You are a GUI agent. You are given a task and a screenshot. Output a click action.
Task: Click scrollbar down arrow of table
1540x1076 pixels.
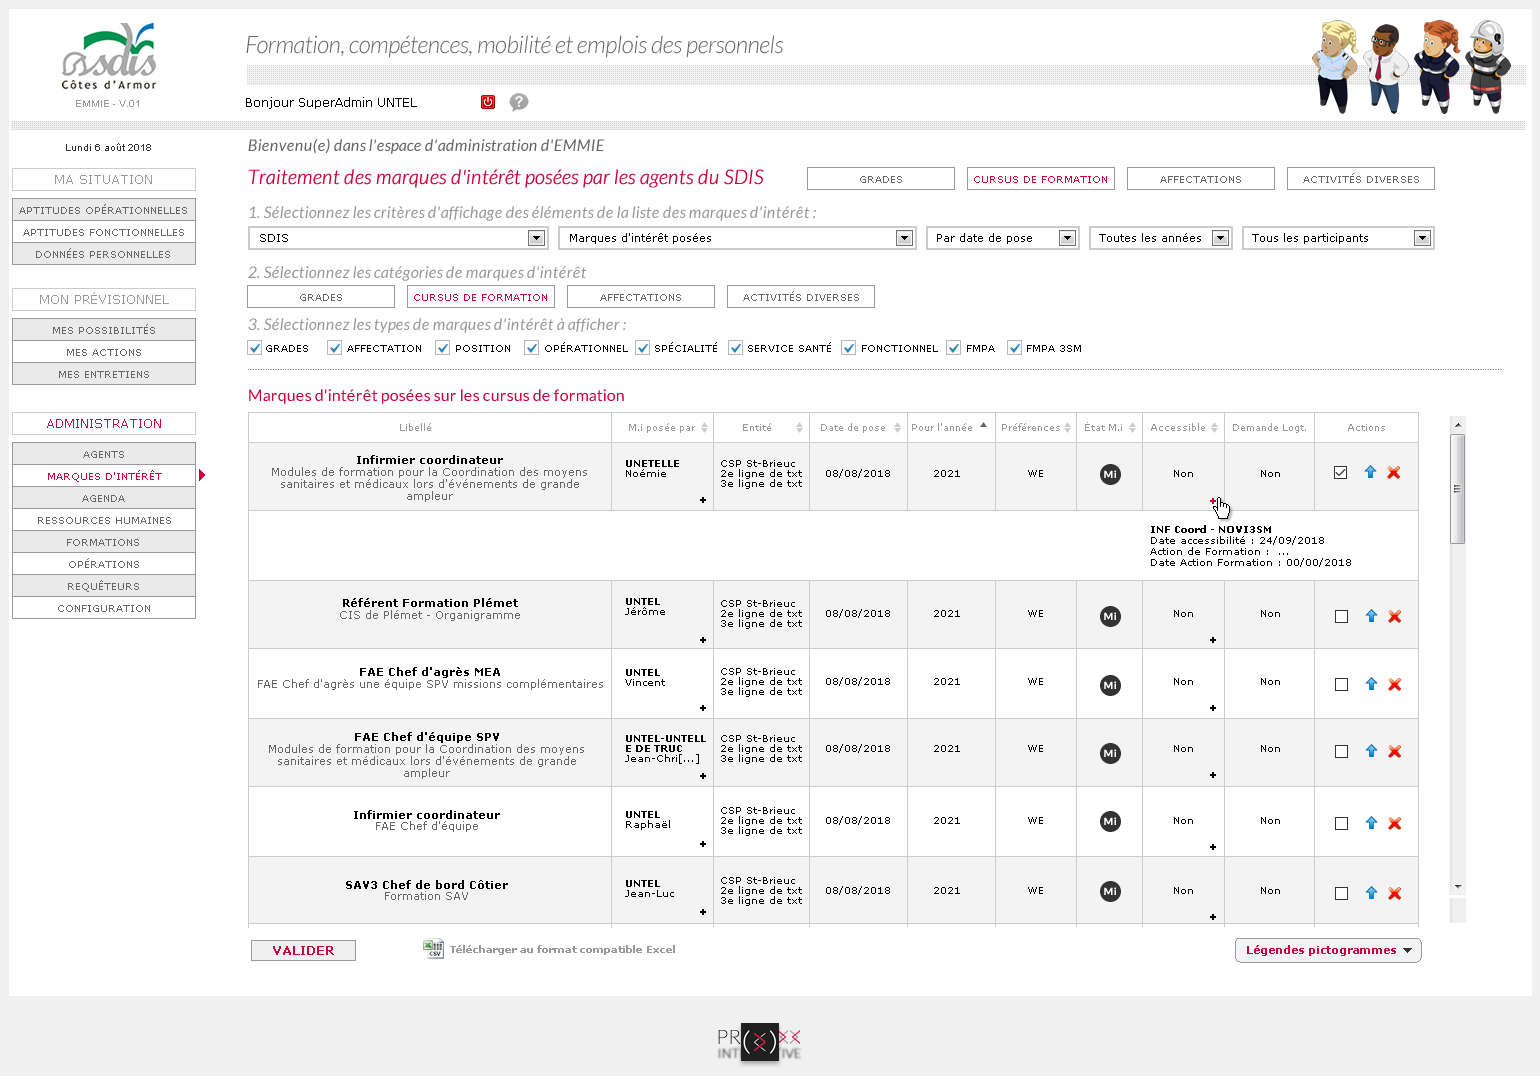point(1458,887)
